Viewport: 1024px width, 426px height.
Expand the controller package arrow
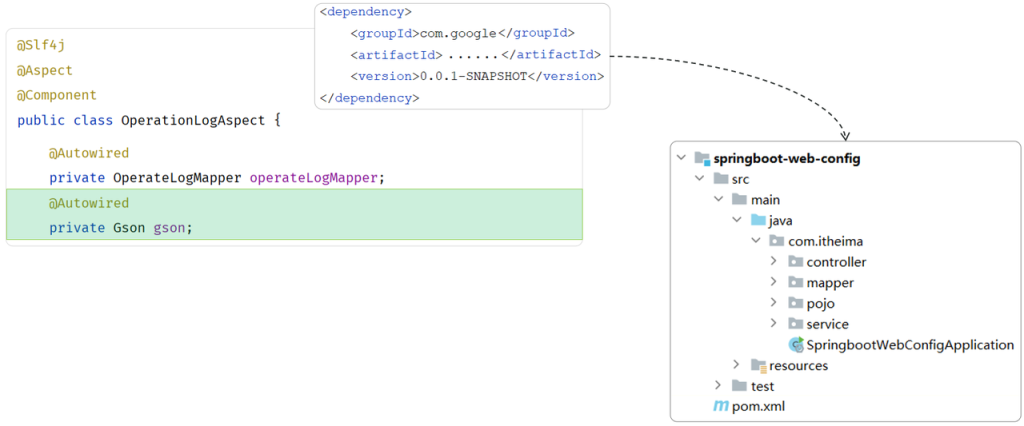(x=774, y=262)
